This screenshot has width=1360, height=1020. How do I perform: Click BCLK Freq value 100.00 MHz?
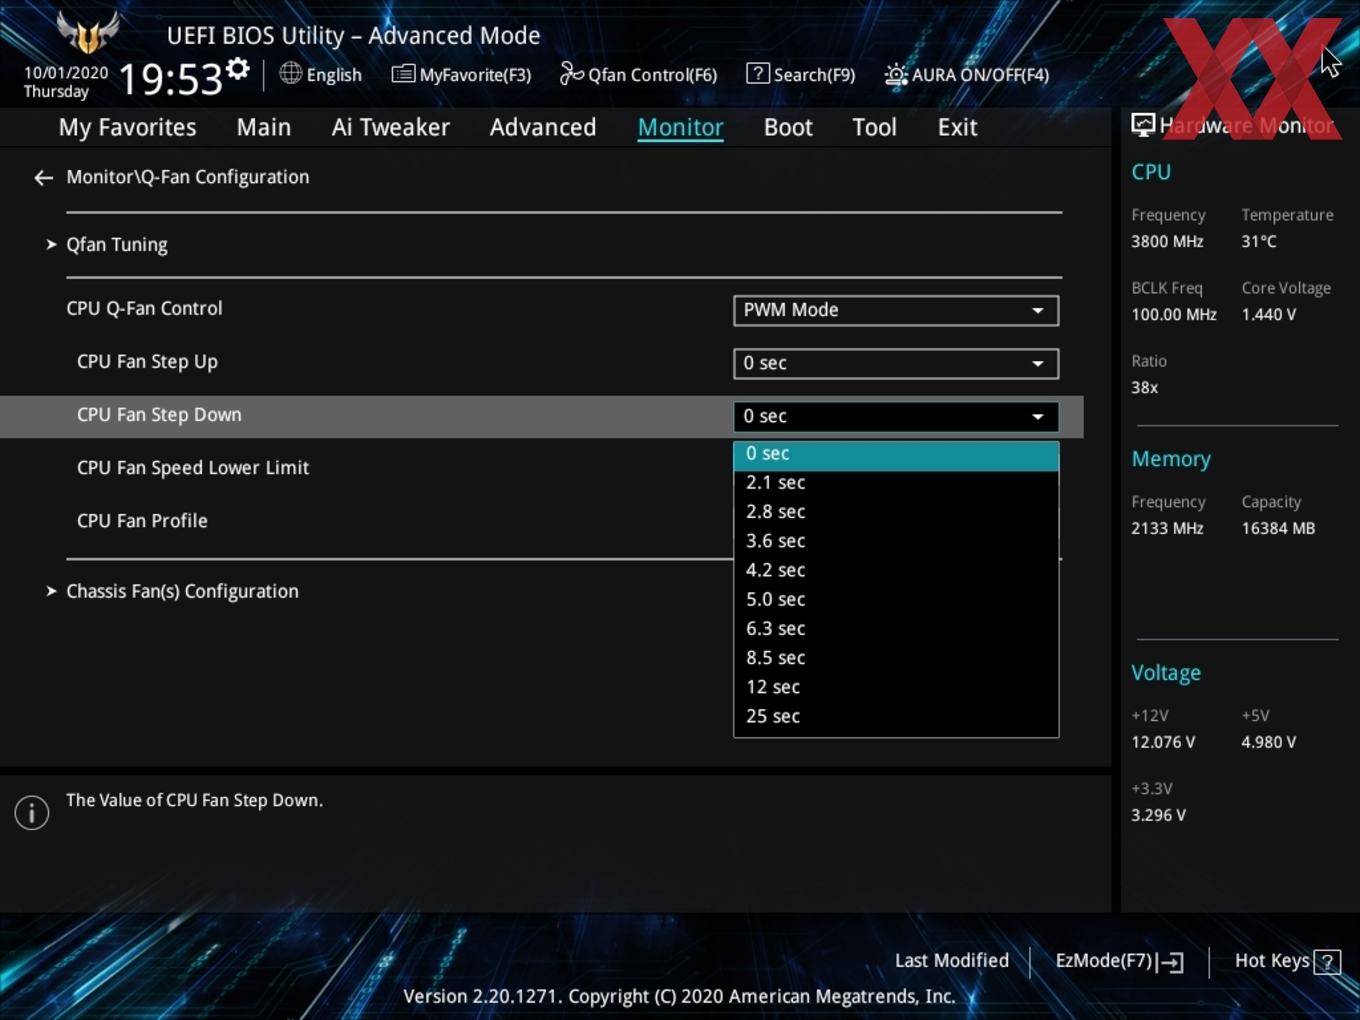pyautogui.click(x=1174, y=315)
